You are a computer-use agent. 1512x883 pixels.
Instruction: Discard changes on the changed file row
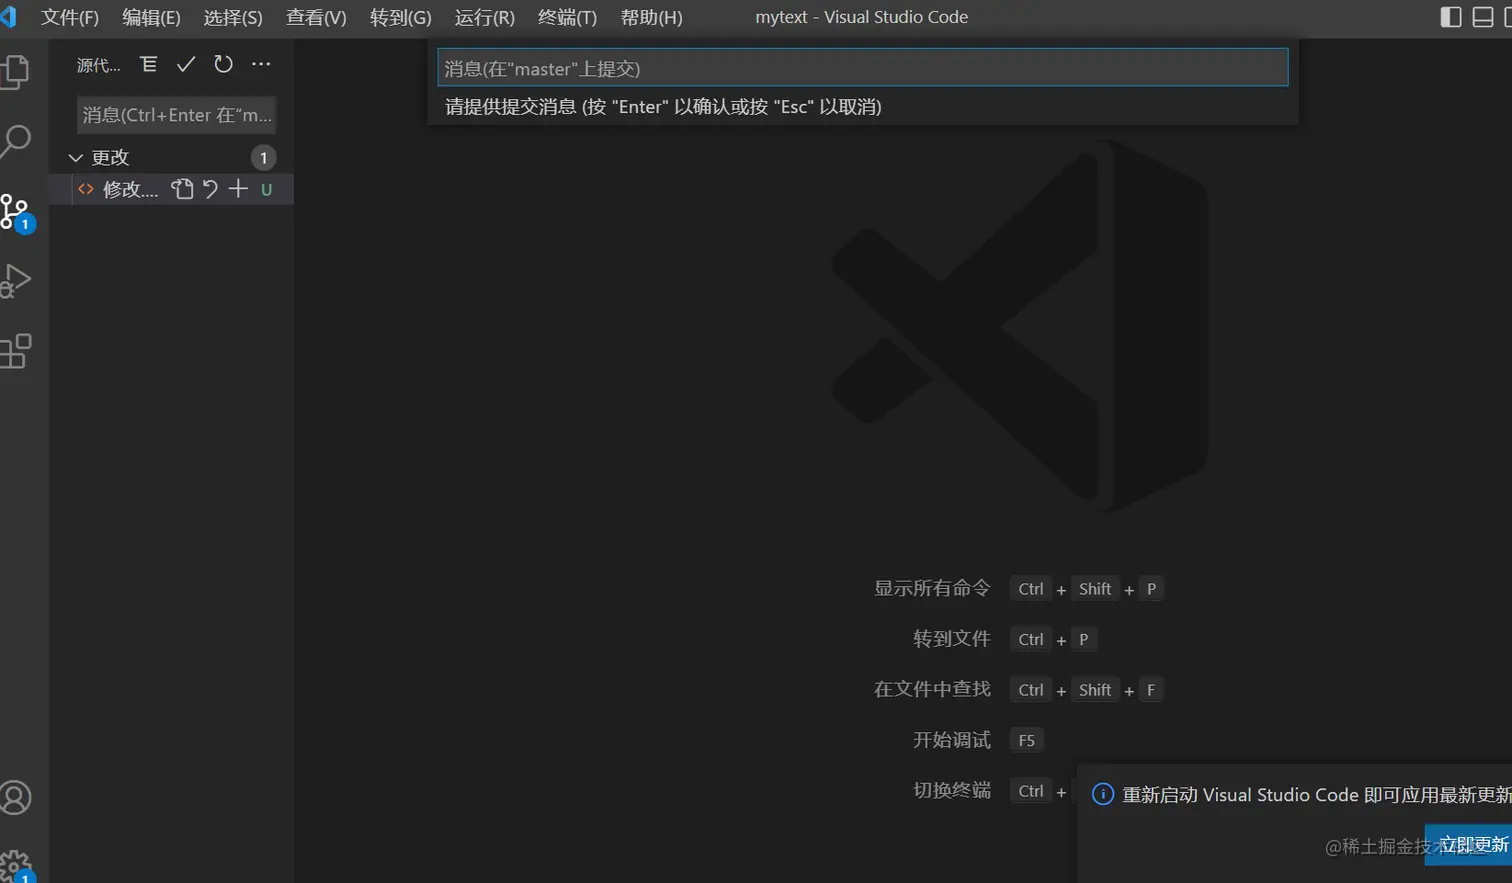click(210, 189)
